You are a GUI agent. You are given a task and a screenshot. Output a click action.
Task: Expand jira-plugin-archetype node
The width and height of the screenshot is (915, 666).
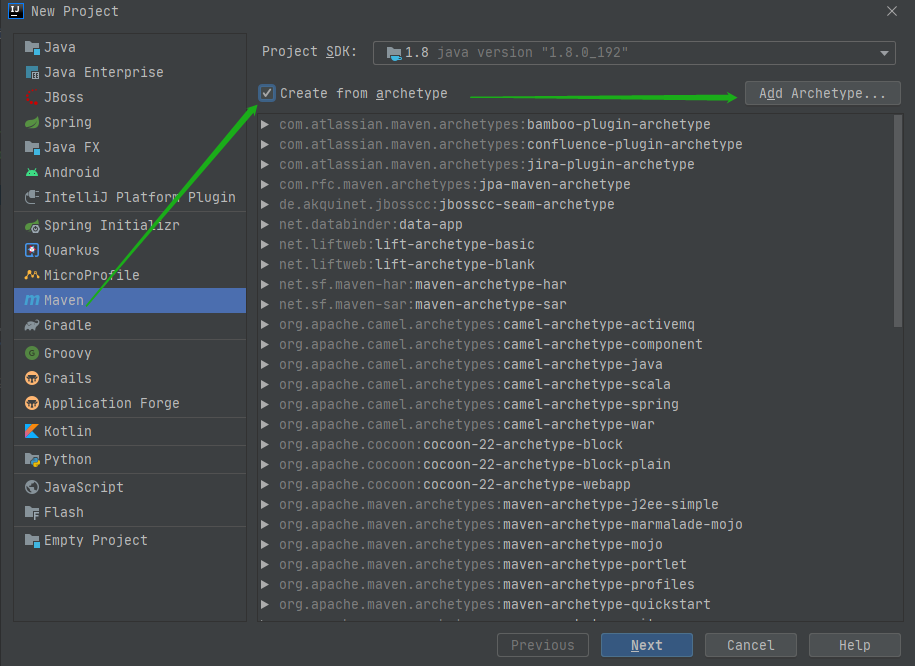click(265, 165)
